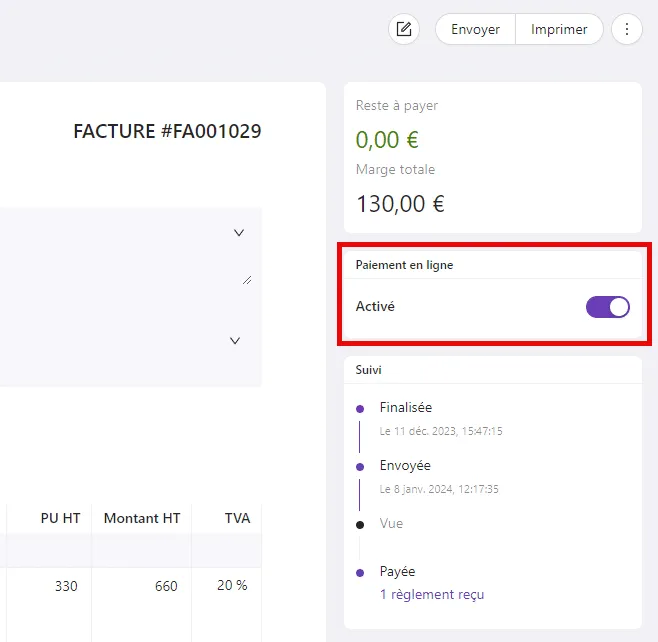Image resolution: width=658 pixels, height=642 pixels.
Task: Click the Imprimer button
Action: [x=559, y=29]
